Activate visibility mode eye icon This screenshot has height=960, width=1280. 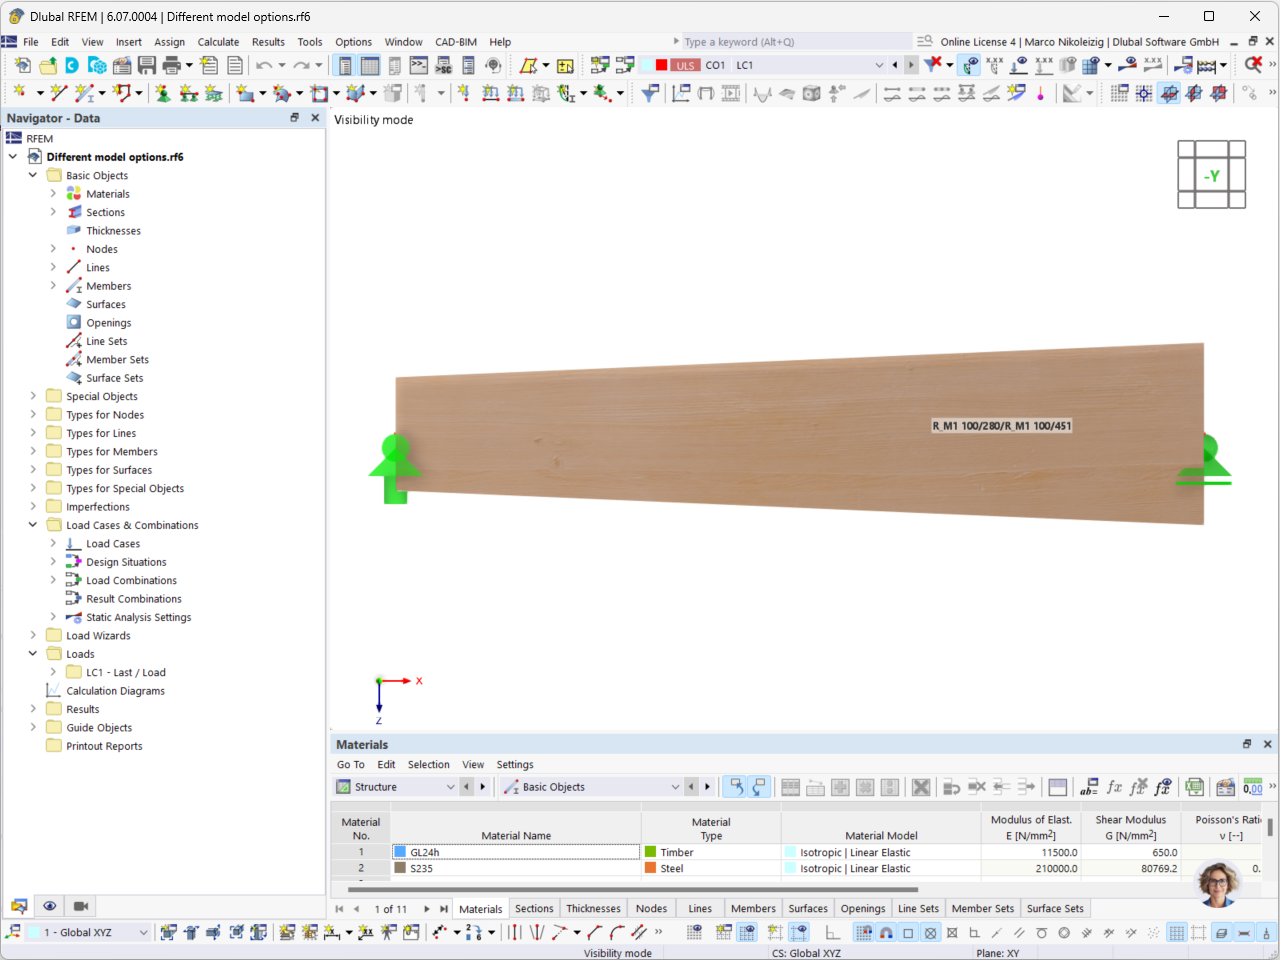coord(49,906)
